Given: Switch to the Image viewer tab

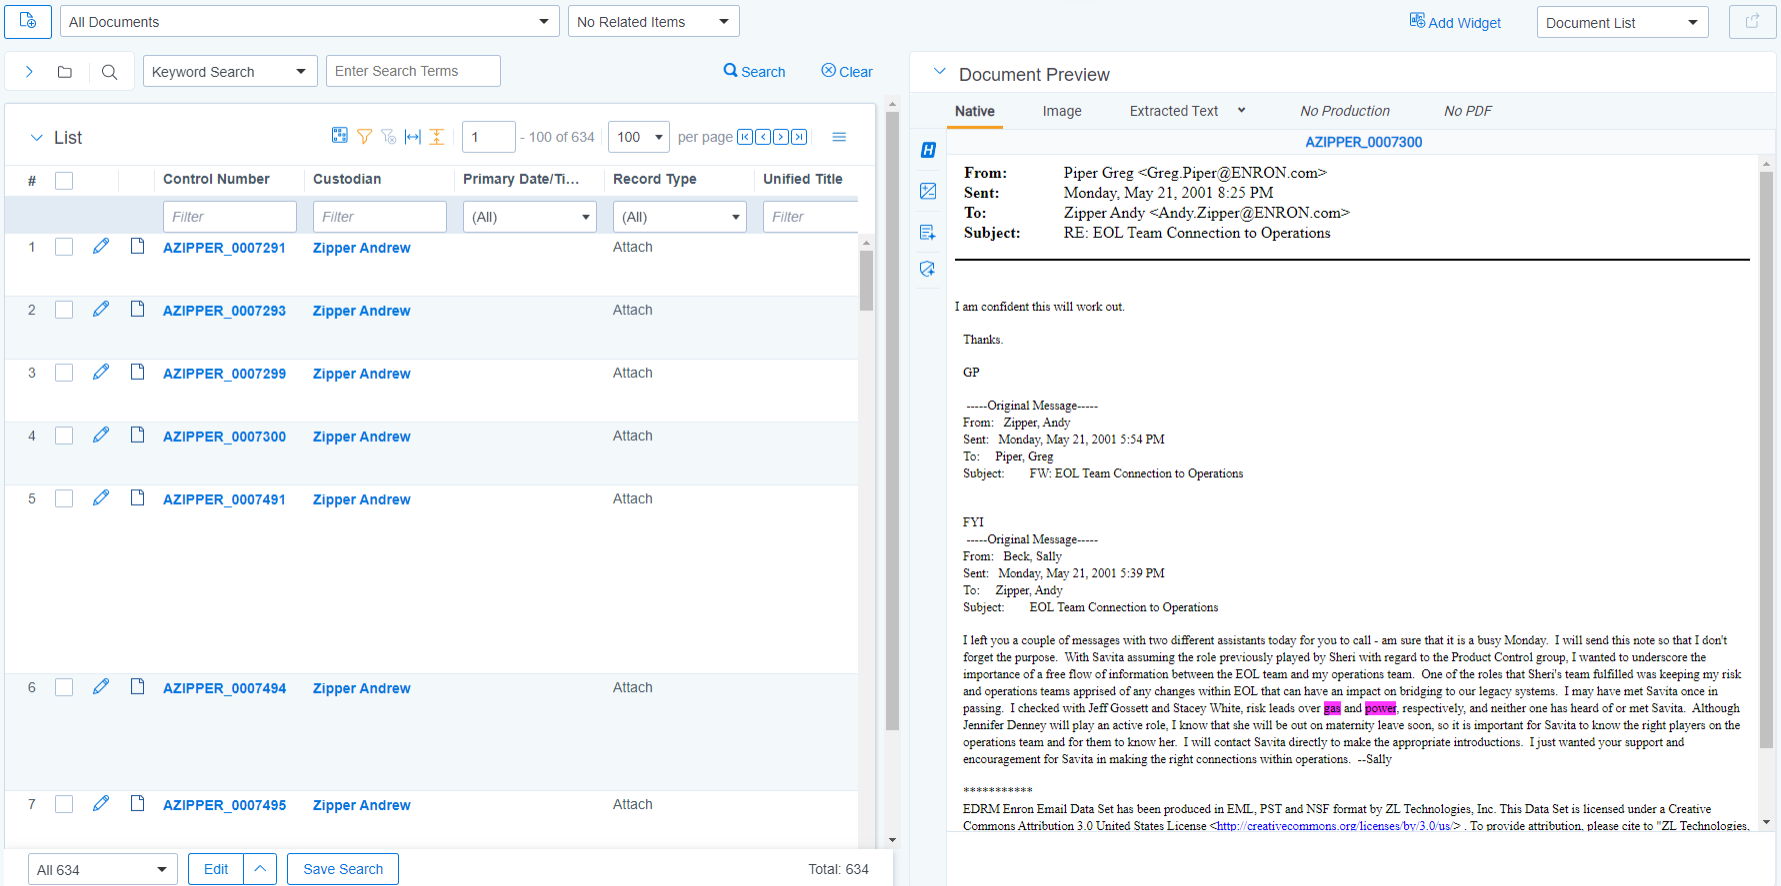Looking at the screenshot, I should click(1062, 111).
